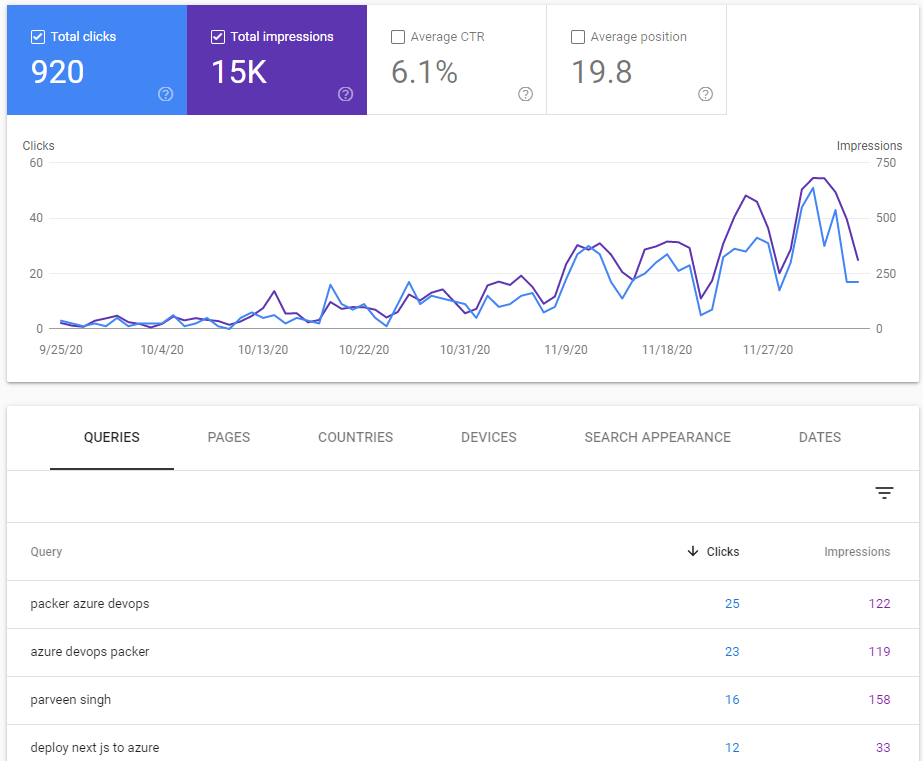923x761 pixels.
Task: Sort table by Impressions column header
Action: pyautogui.click(x=857, y=551)
